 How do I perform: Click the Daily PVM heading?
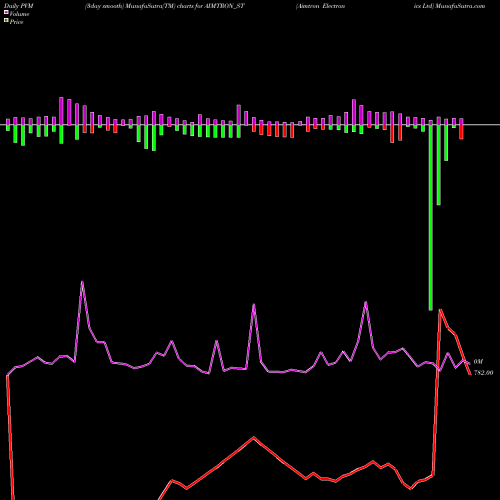[x=19, y=6]
